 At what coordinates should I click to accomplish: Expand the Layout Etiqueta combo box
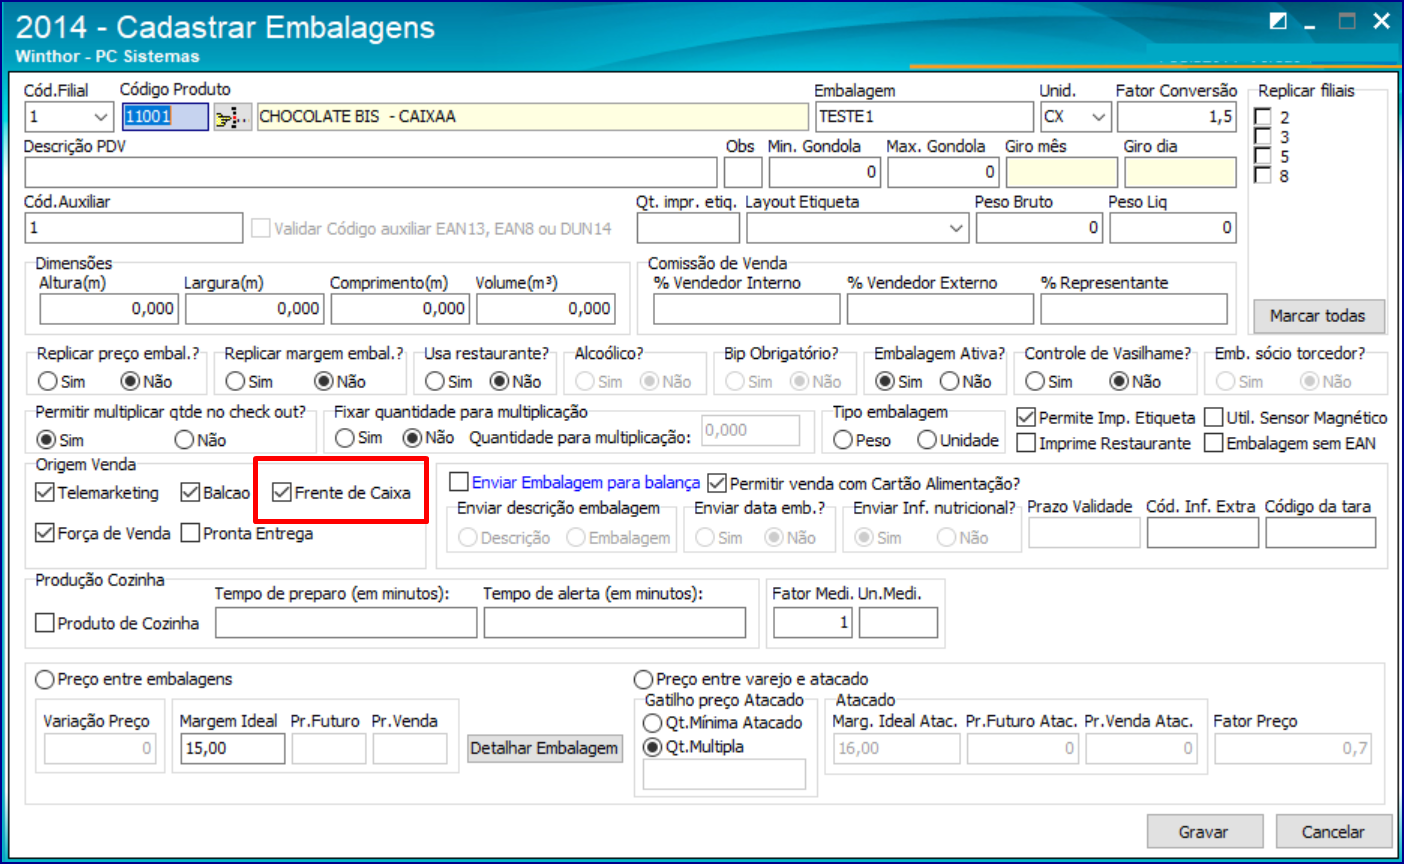(956, 229)
